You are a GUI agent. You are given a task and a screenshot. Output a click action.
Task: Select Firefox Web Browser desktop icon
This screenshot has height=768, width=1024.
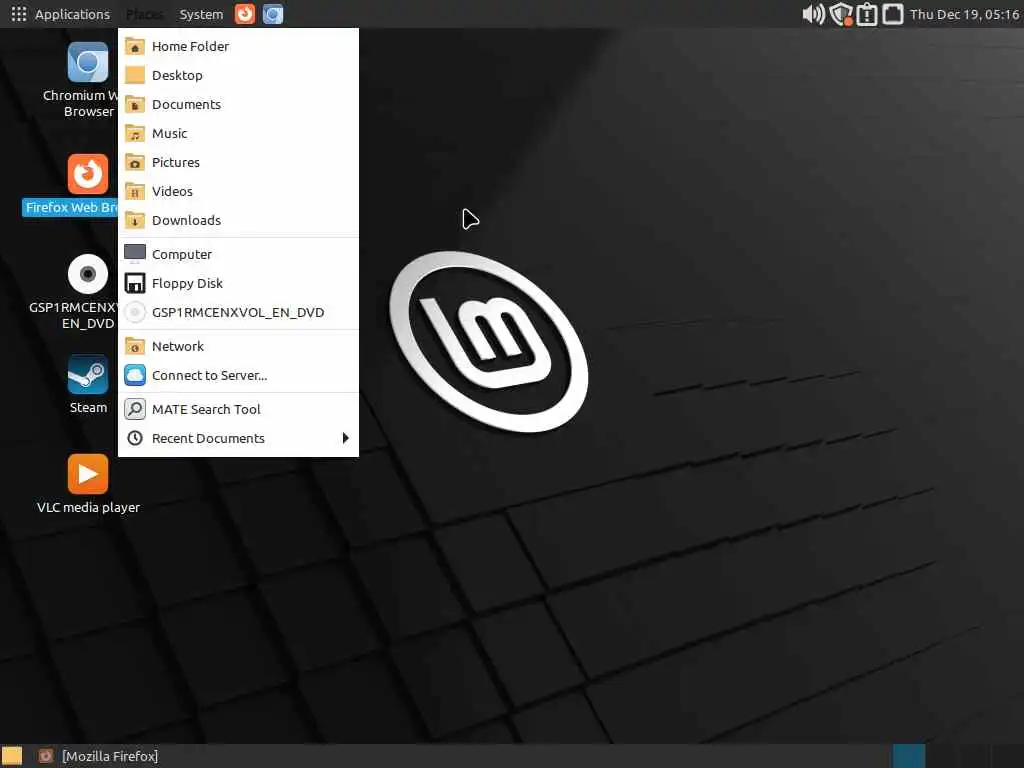coord(88,174)
